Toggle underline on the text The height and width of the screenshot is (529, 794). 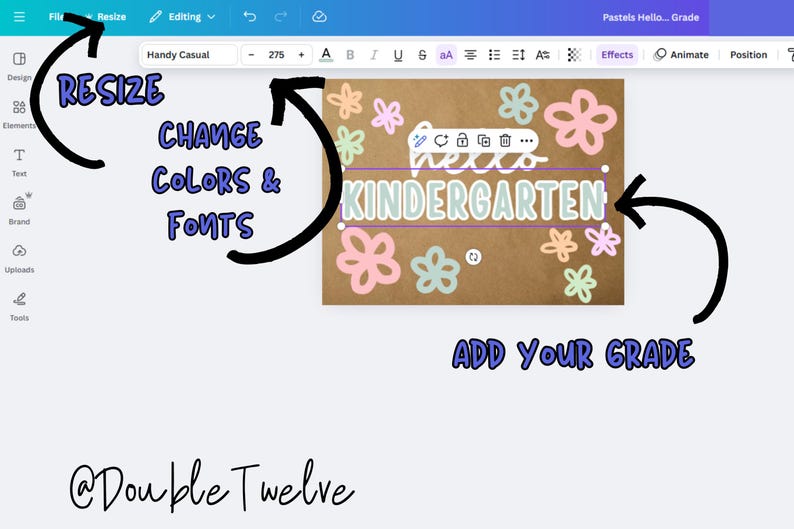[x=398, y=55]
